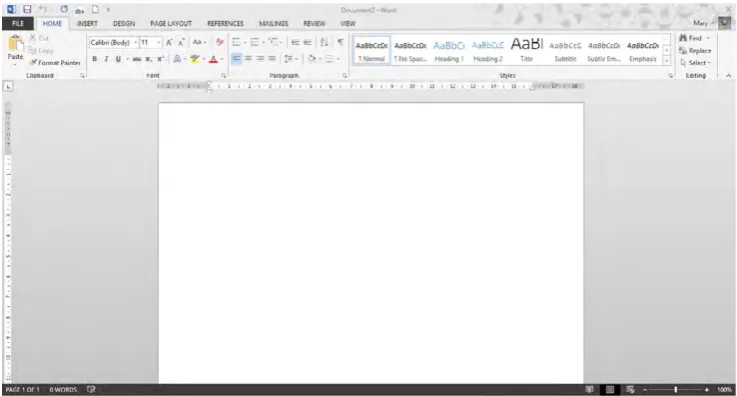The width and height of the screenshot is (737, 396).
Task: Toggle Strikethrough abc formatting
Action: 137,59
